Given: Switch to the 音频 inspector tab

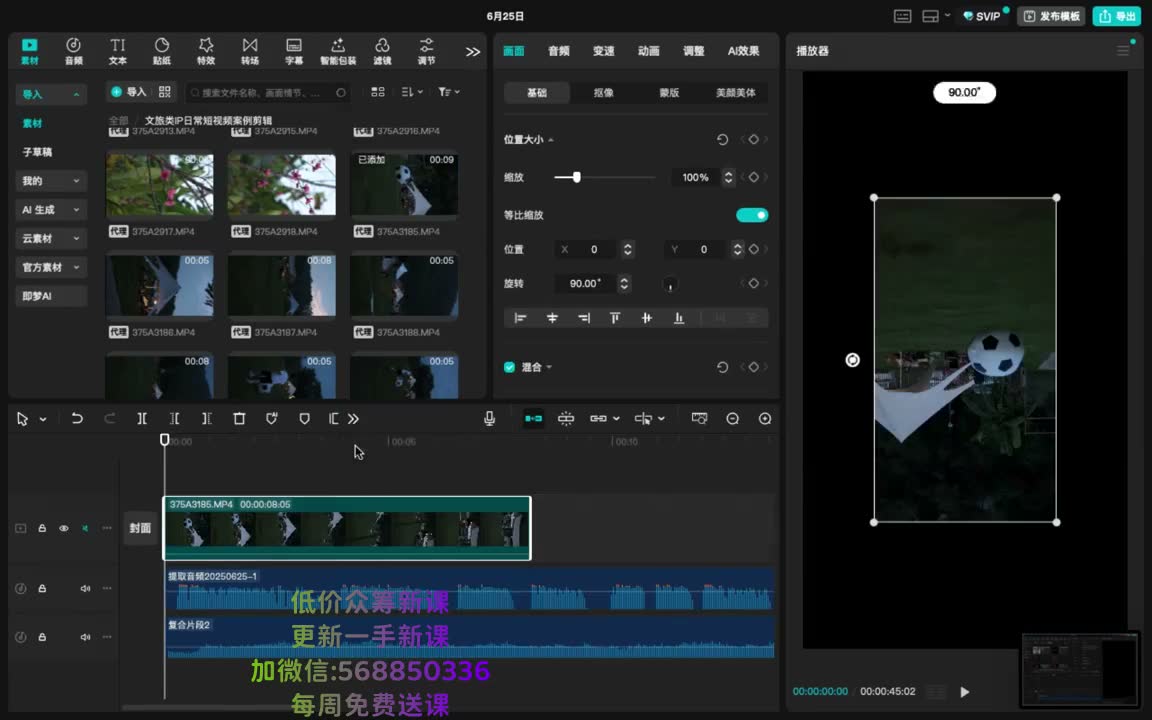Looking at the screenshot, I should 558,51.
